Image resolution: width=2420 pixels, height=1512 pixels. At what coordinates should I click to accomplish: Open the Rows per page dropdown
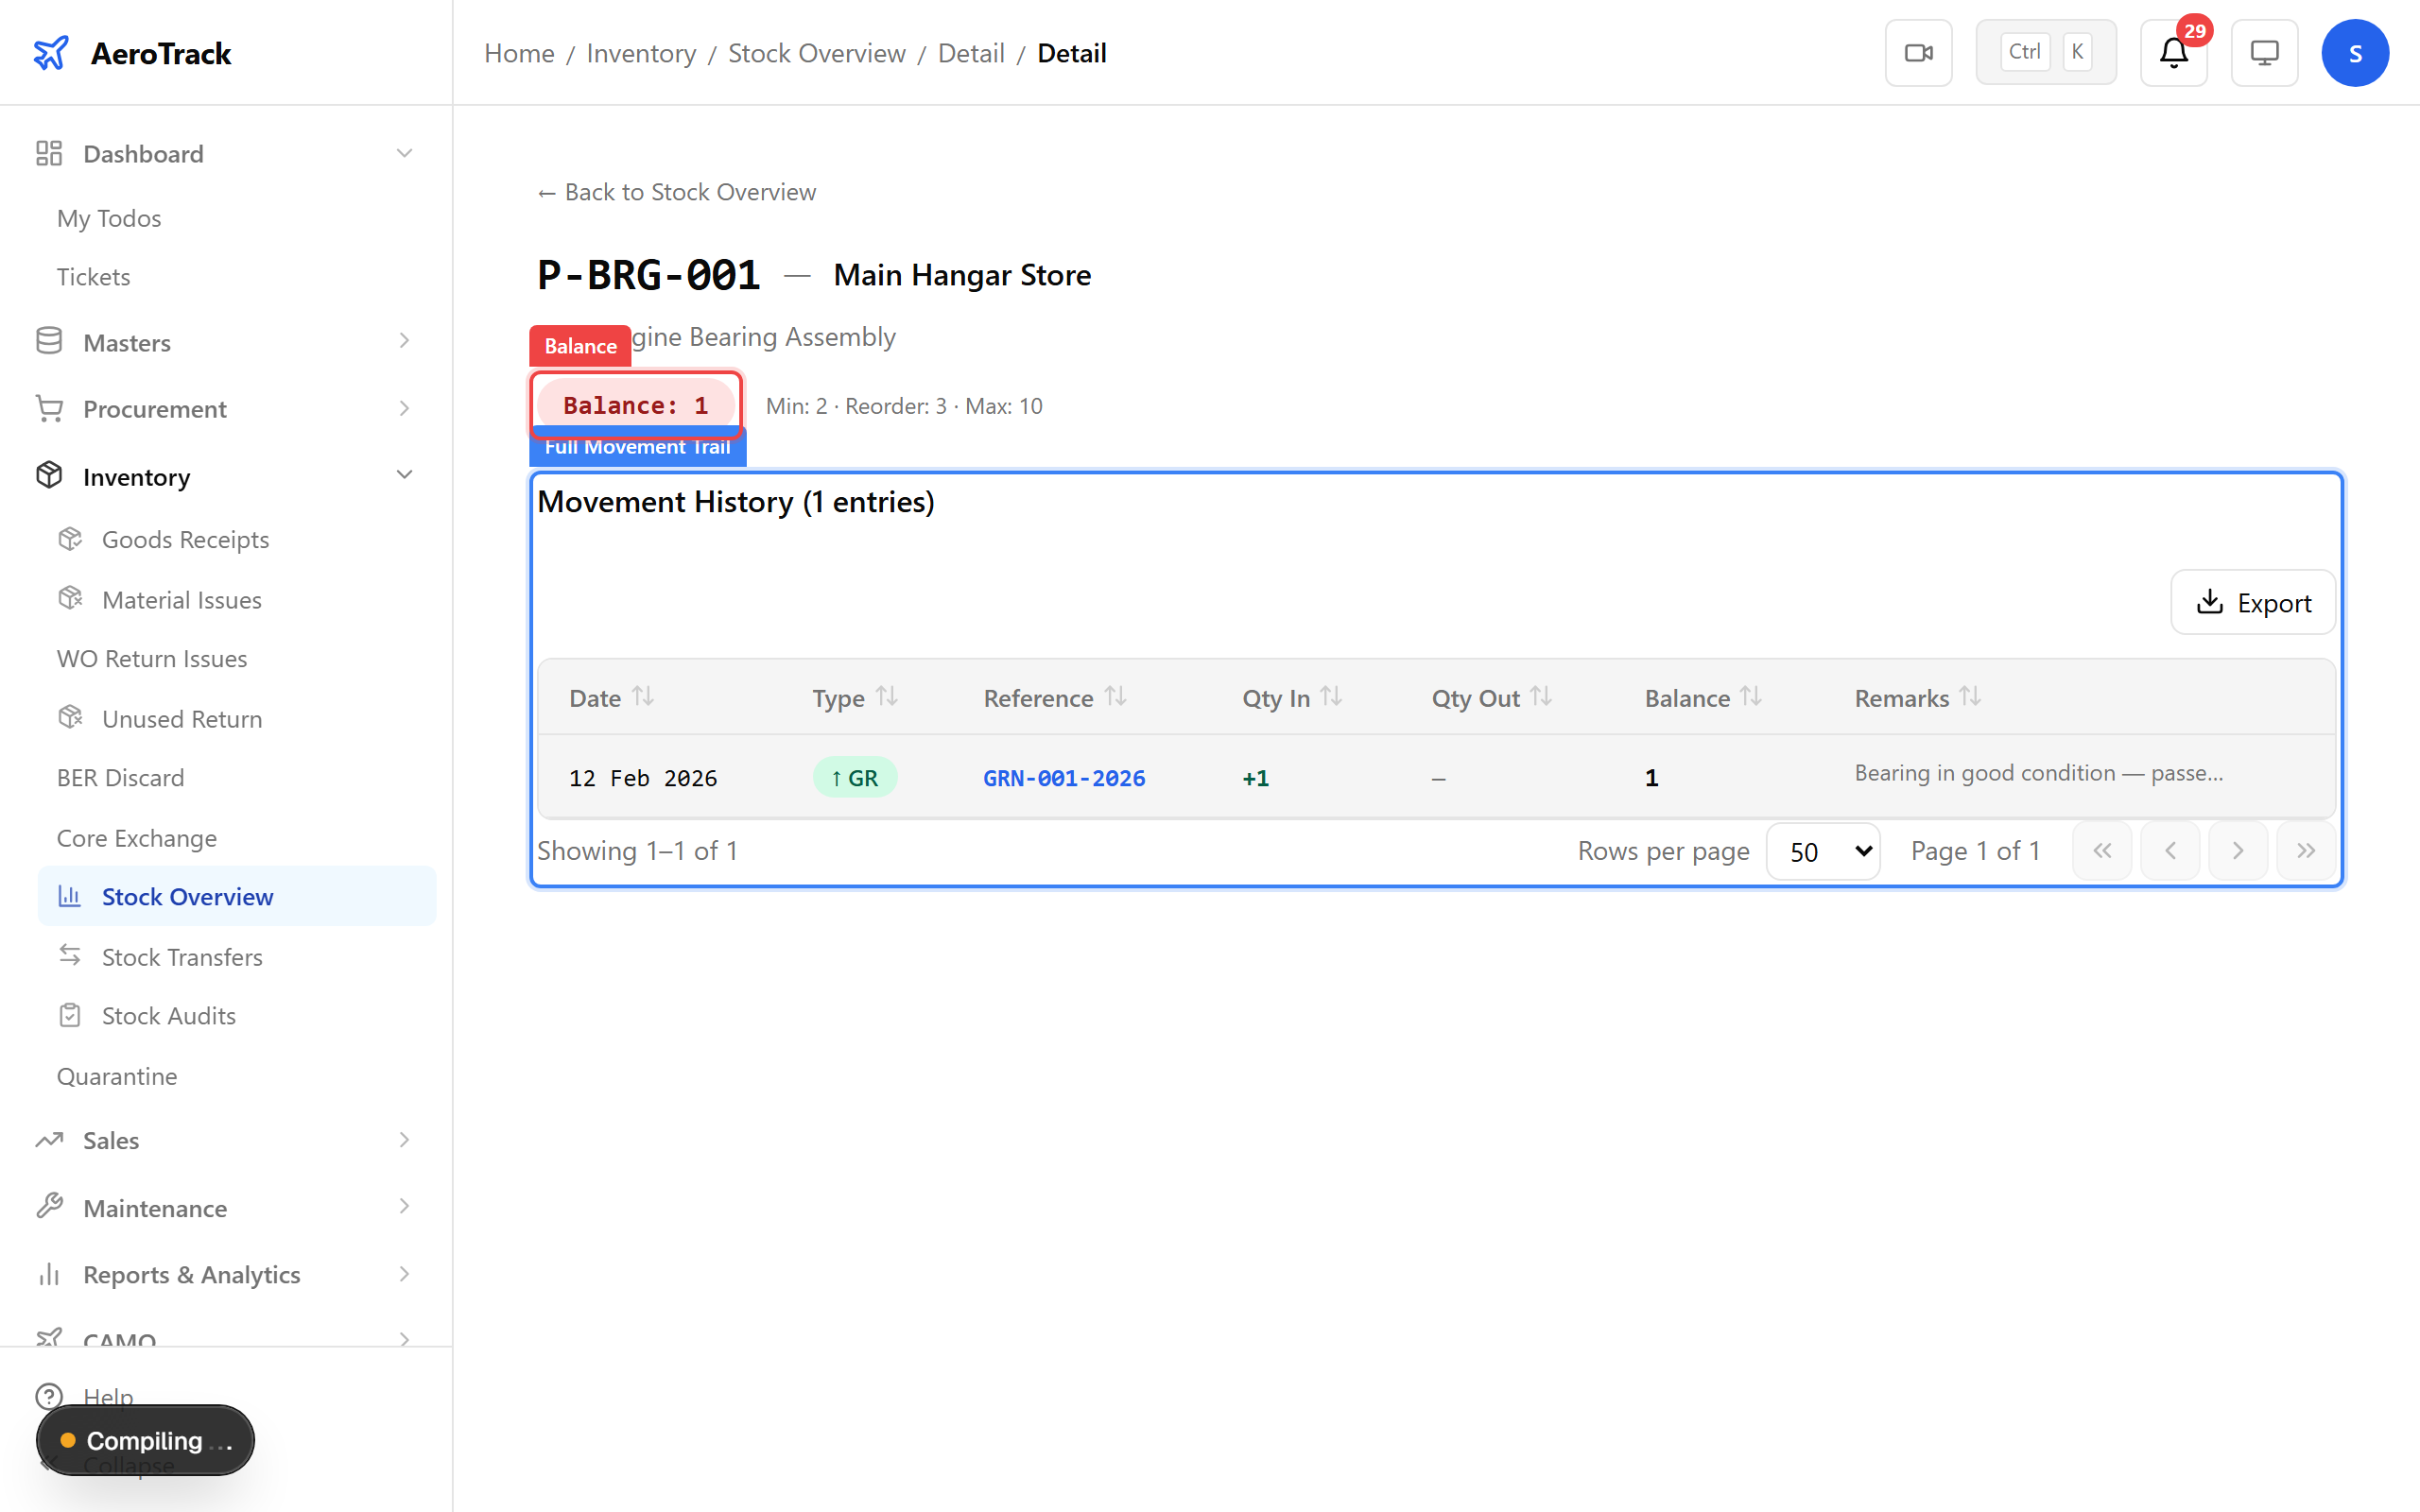pyautogui.click(x=1822, y=850)
